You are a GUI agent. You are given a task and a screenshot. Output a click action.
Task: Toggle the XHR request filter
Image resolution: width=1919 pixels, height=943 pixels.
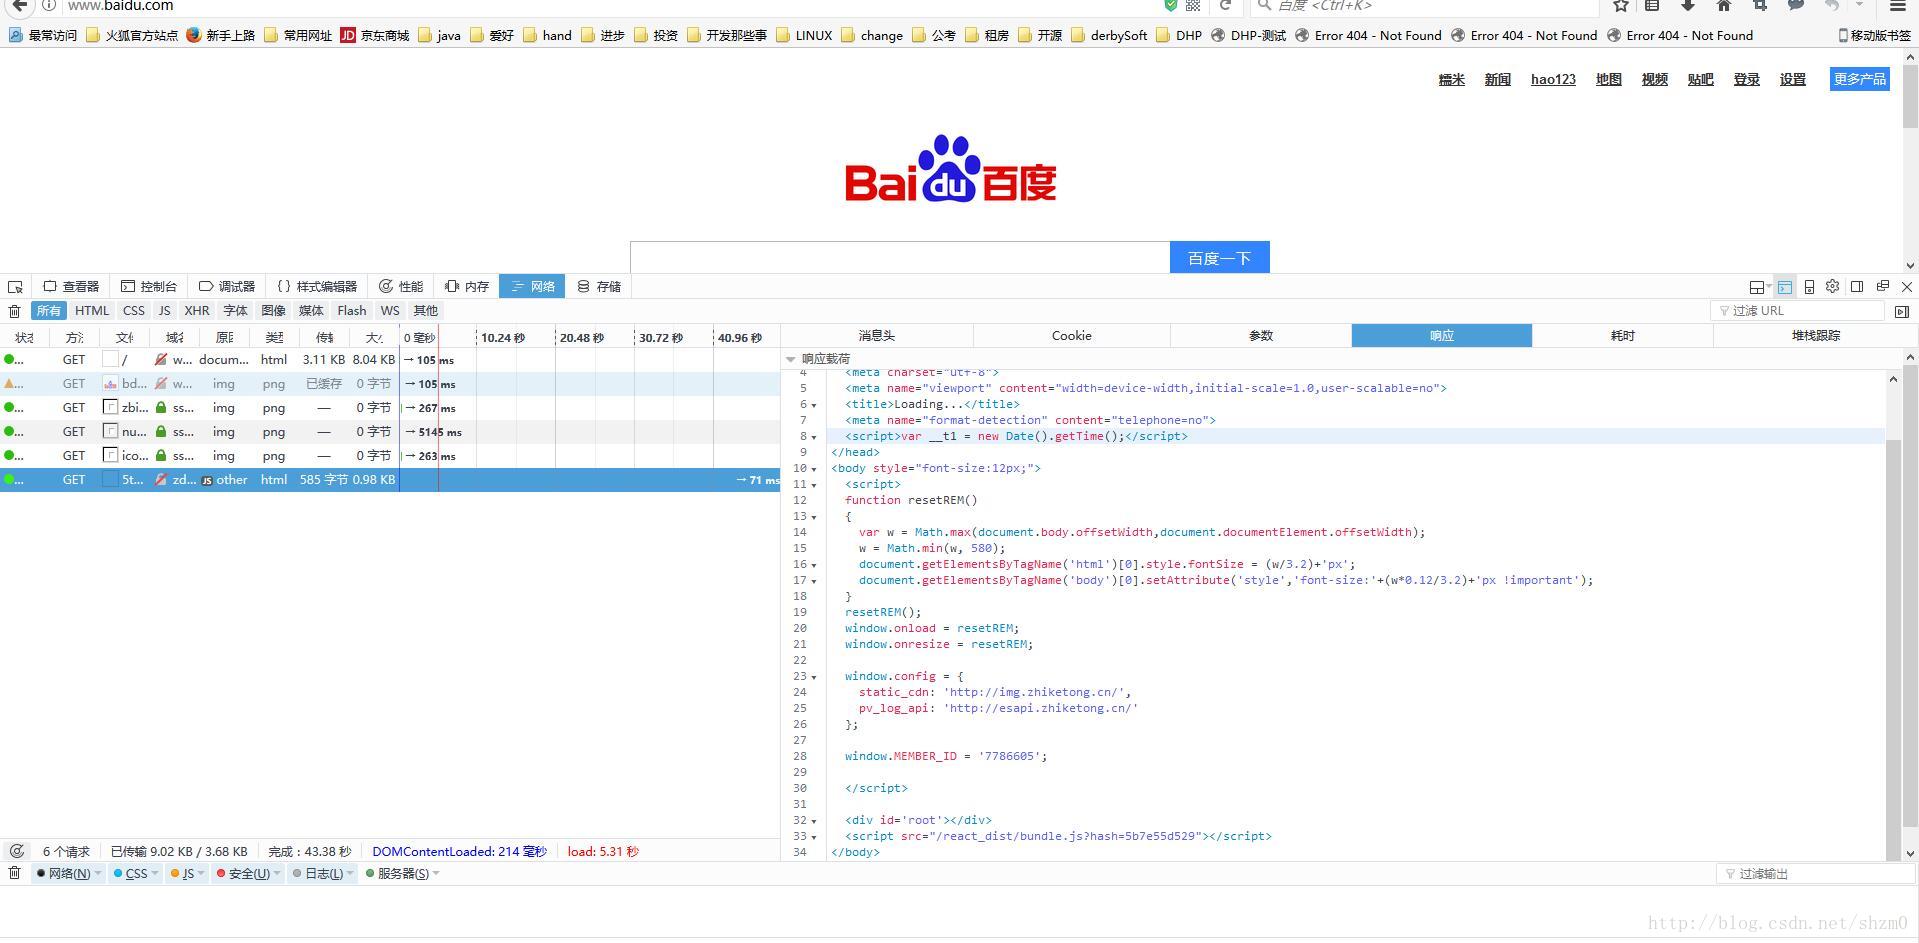197,311
